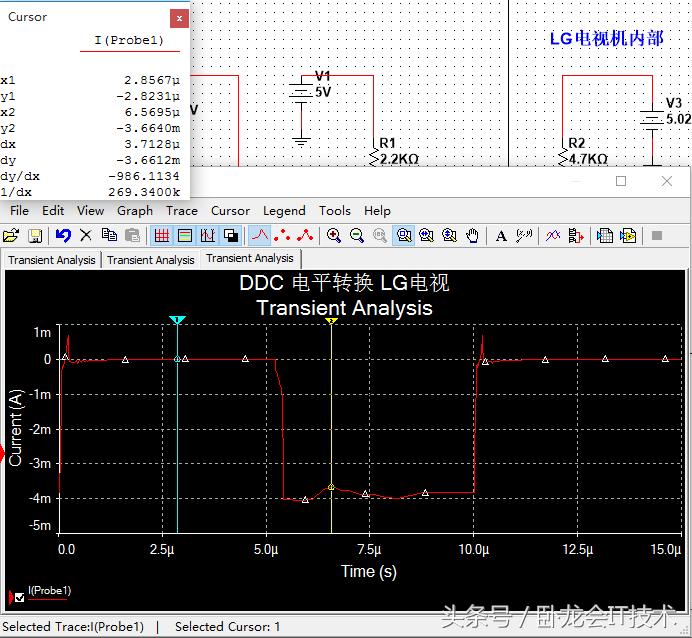Open the Trace menu
Image resolution: width=692 pixels, height=638 pixels.
182,211
